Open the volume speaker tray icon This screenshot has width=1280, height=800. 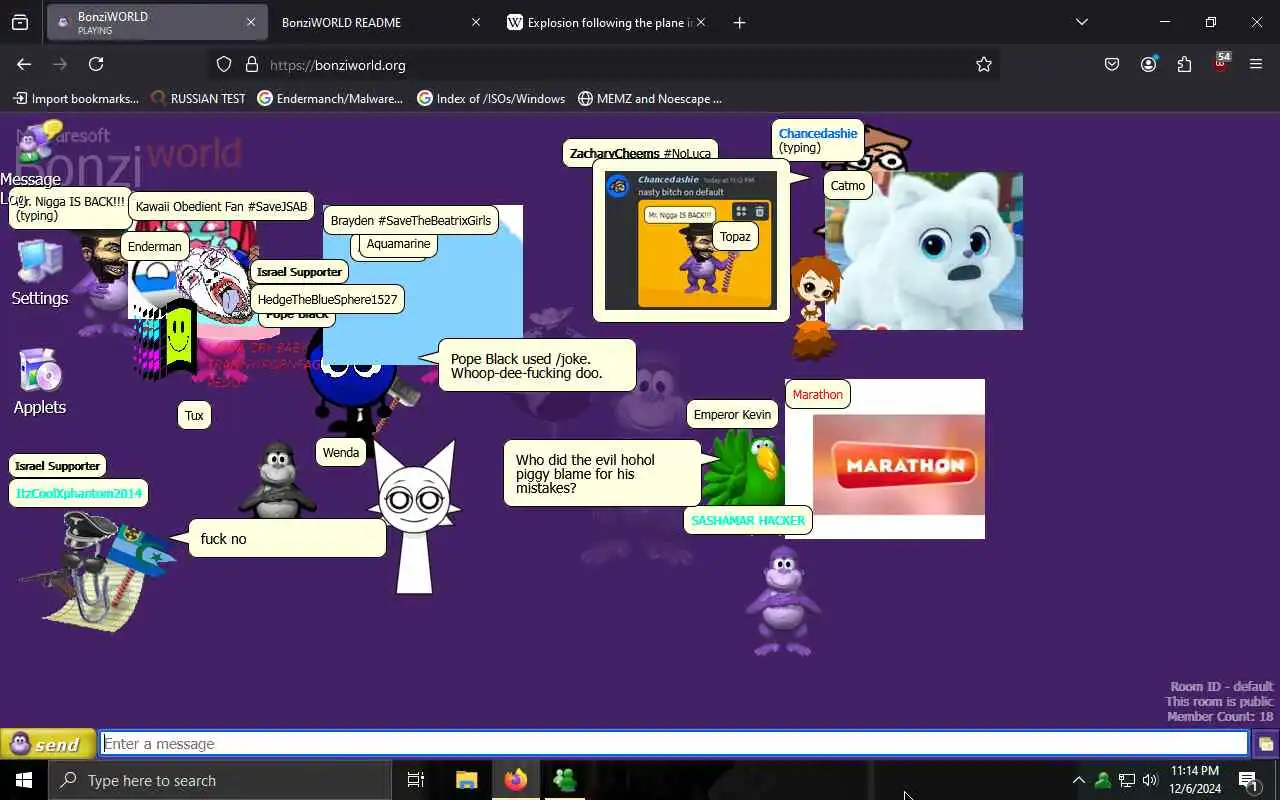click(1150, 780)
